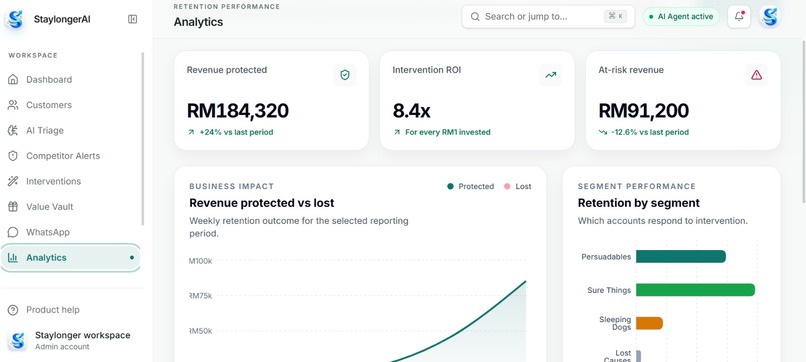
Task: Click the Revenue protected vs lost heading
Action: coord(262,203)
